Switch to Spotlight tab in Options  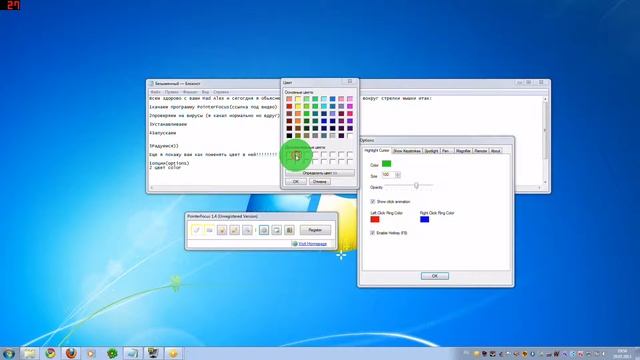click(x=431, y=151)
